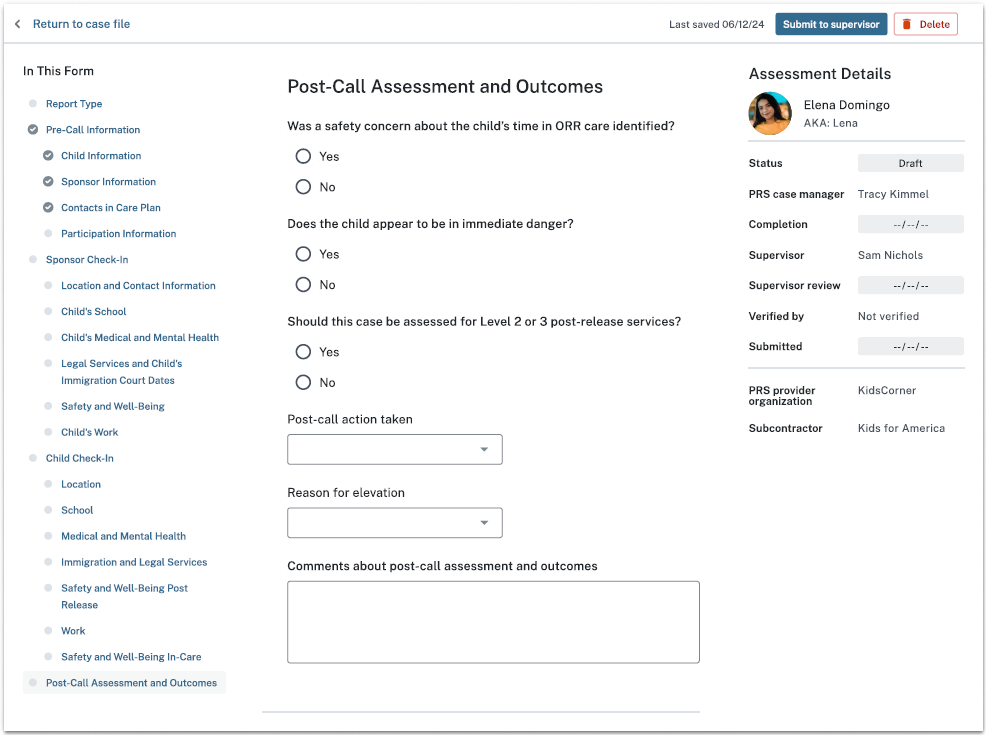This screenshot has width=986, height=735.
Task: Submit the form to supervisor
Action: tap(831, 24)
